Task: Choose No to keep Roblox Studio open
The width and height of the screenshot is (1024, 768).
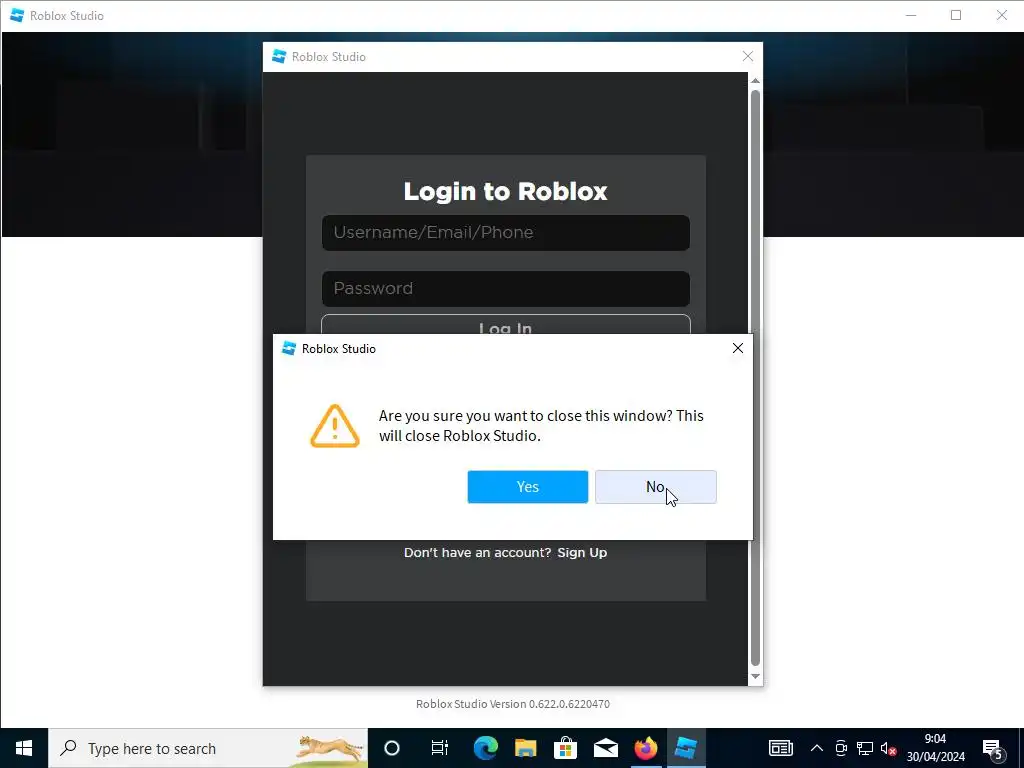Action: 655,487
